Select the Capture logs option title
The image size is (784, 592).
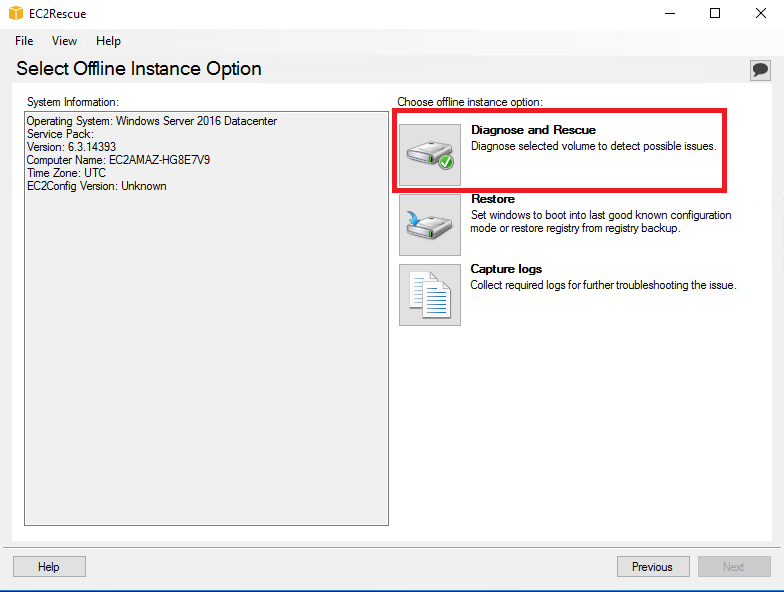tap(506, 269)
